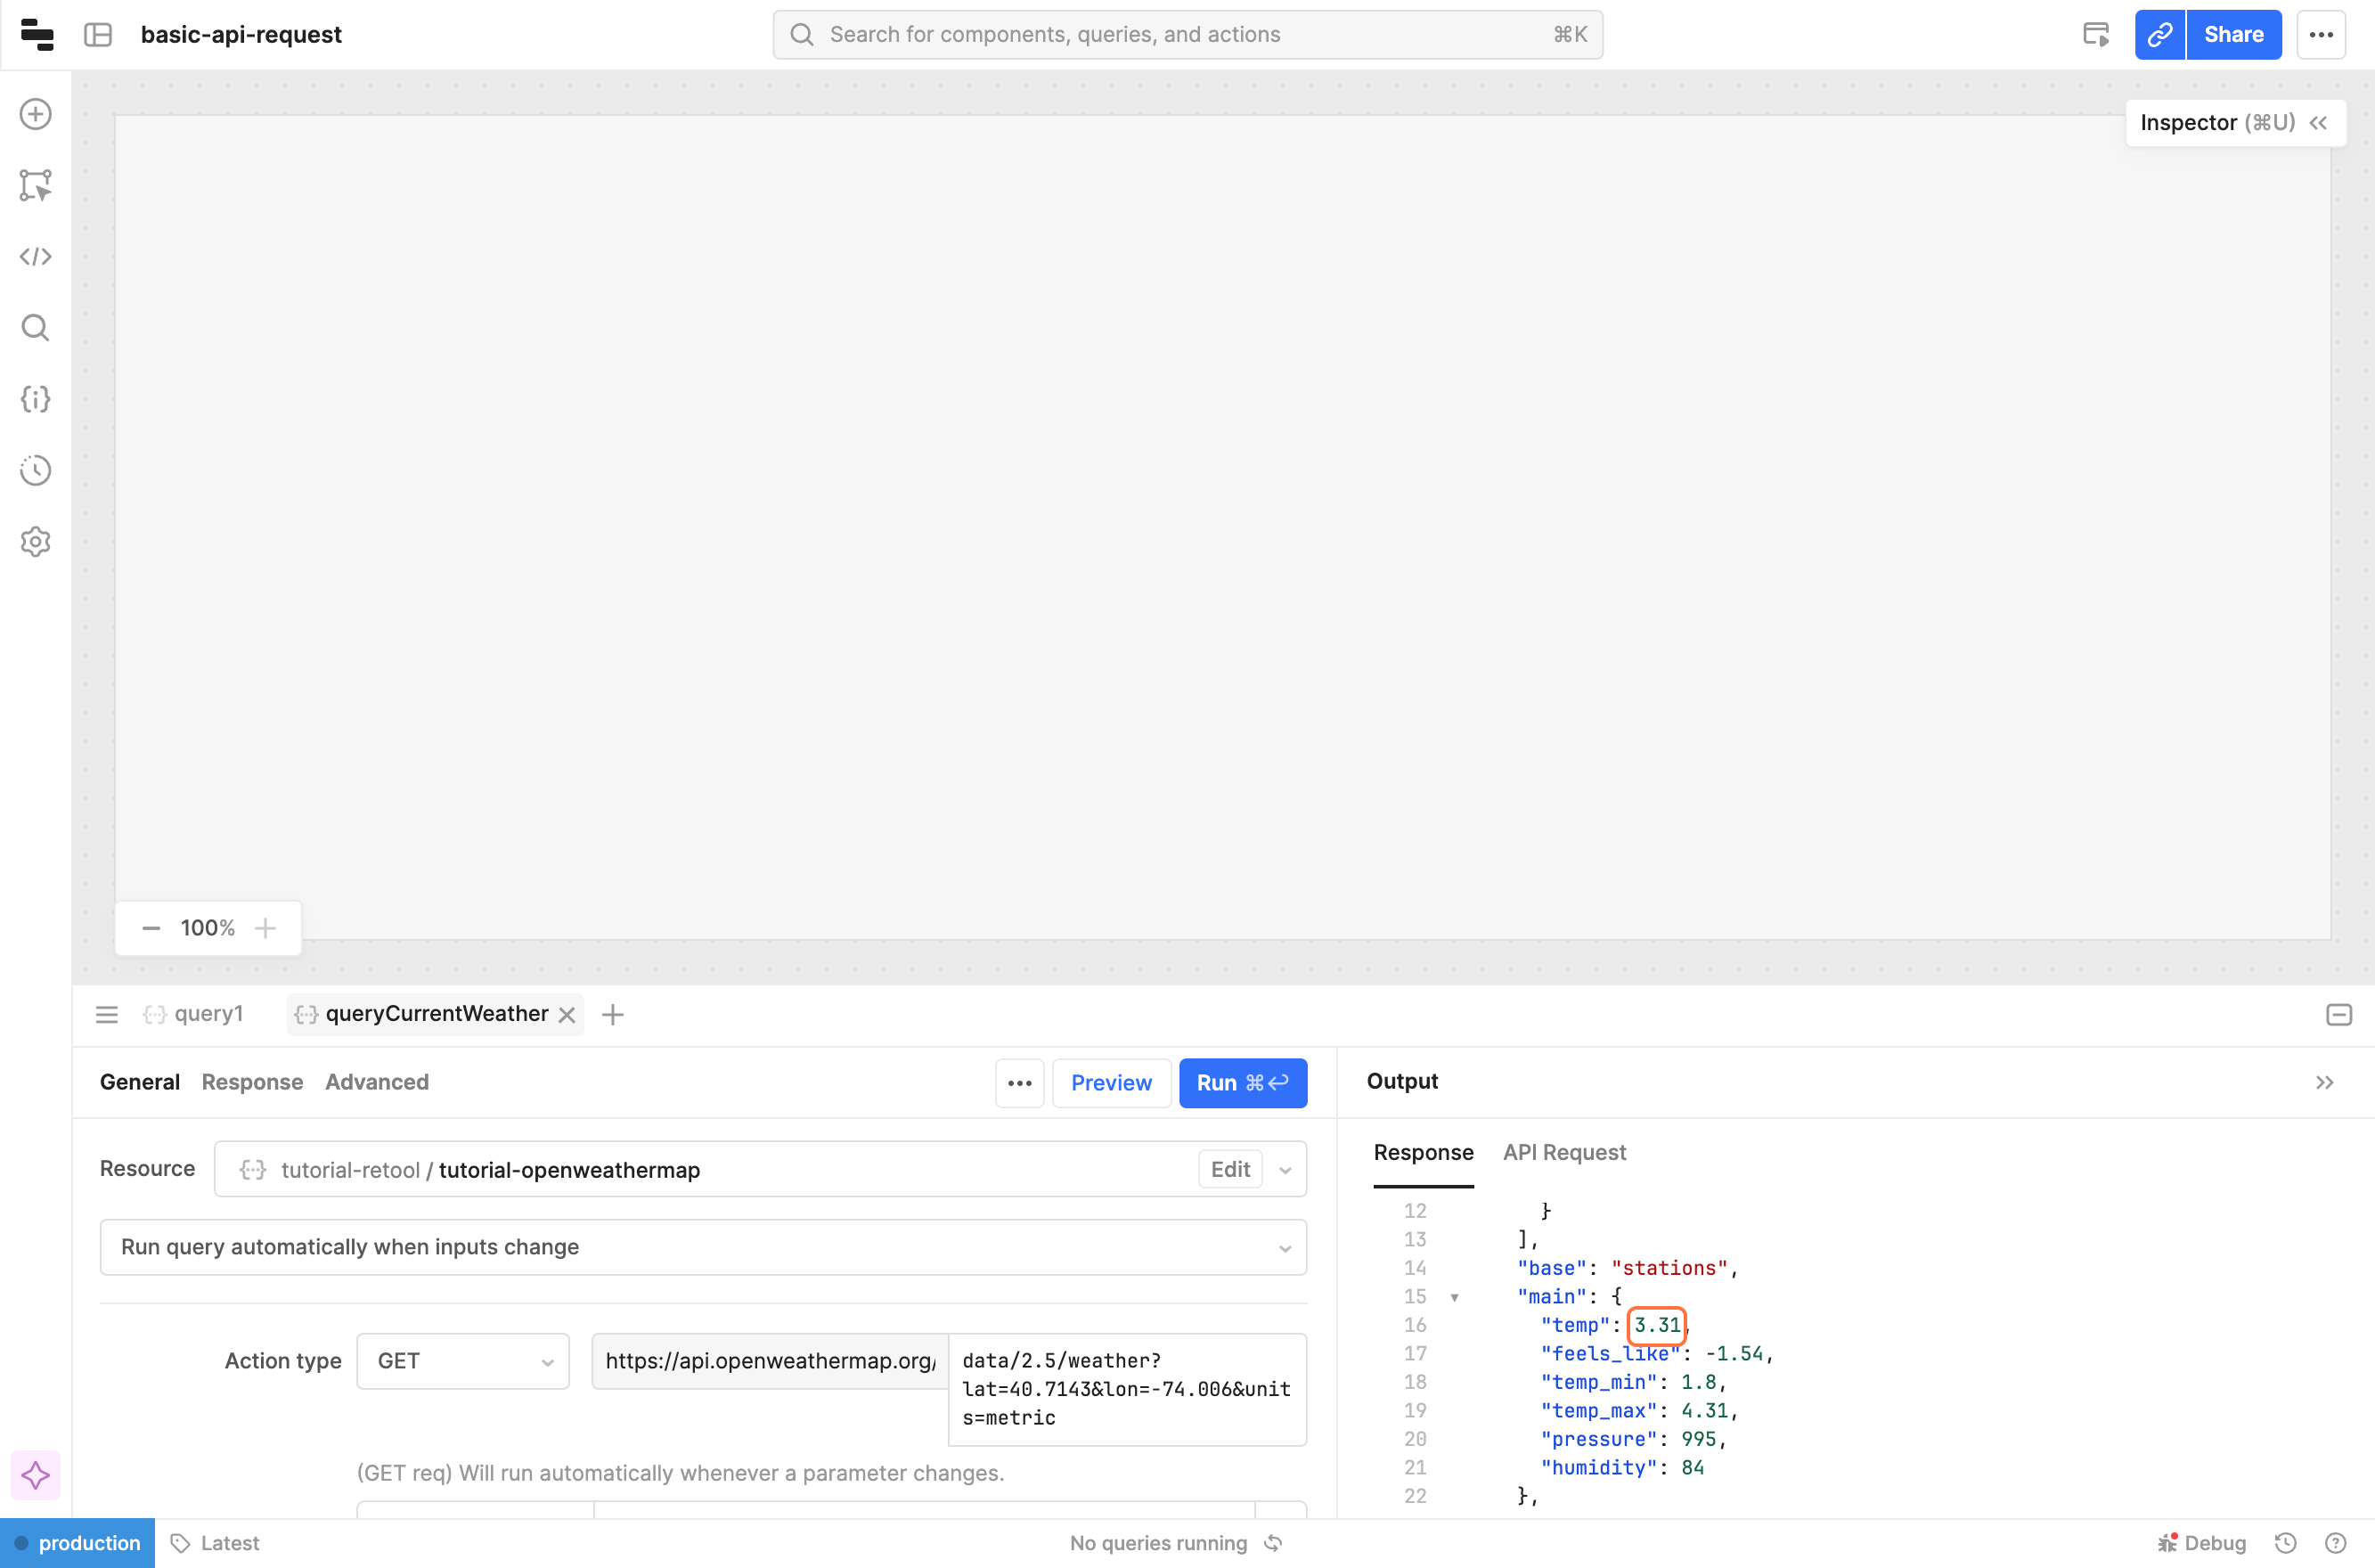Open the Add component plus icon
The image size is (2375, 1568).
point(36,114)
